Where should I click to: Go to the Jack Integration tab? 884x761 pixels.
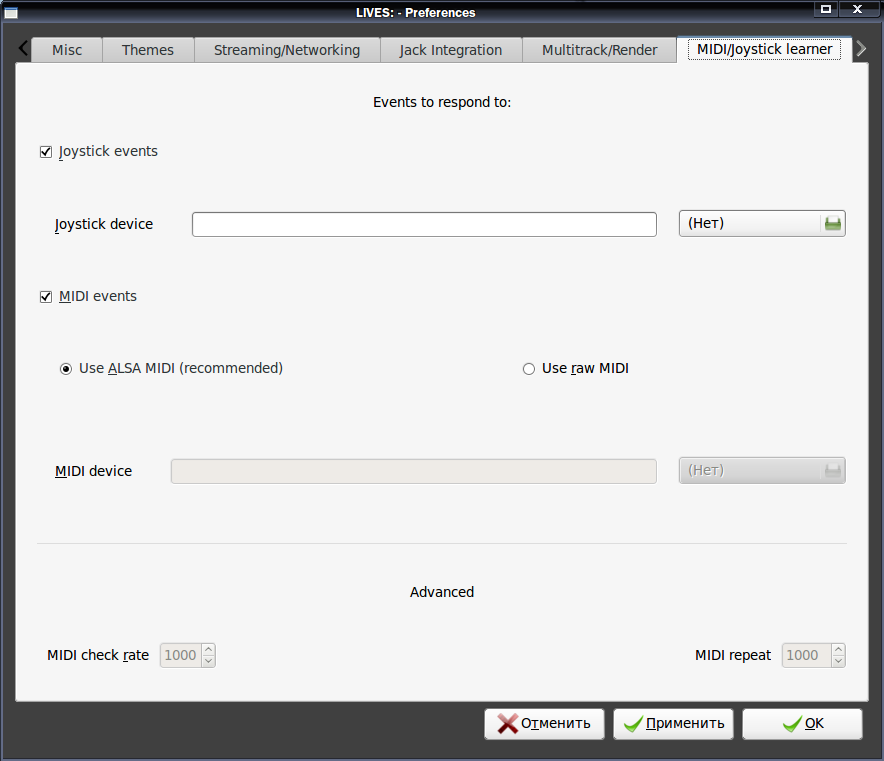451,50
